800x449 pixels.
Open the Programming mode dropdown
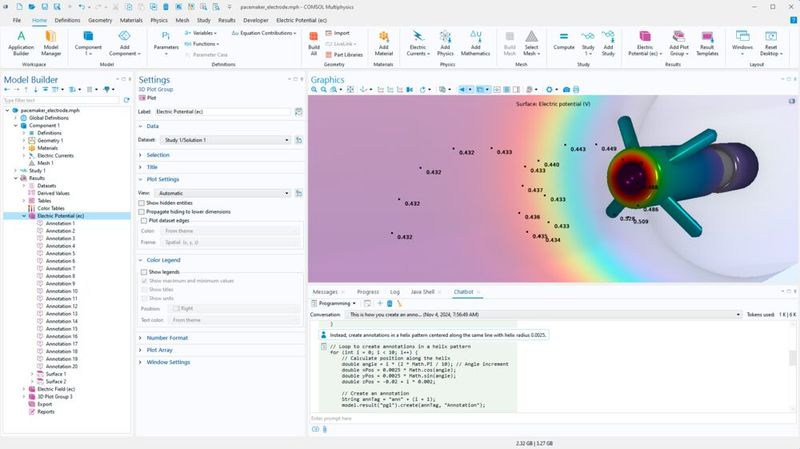pyautogui.click(x=334, y=303)
